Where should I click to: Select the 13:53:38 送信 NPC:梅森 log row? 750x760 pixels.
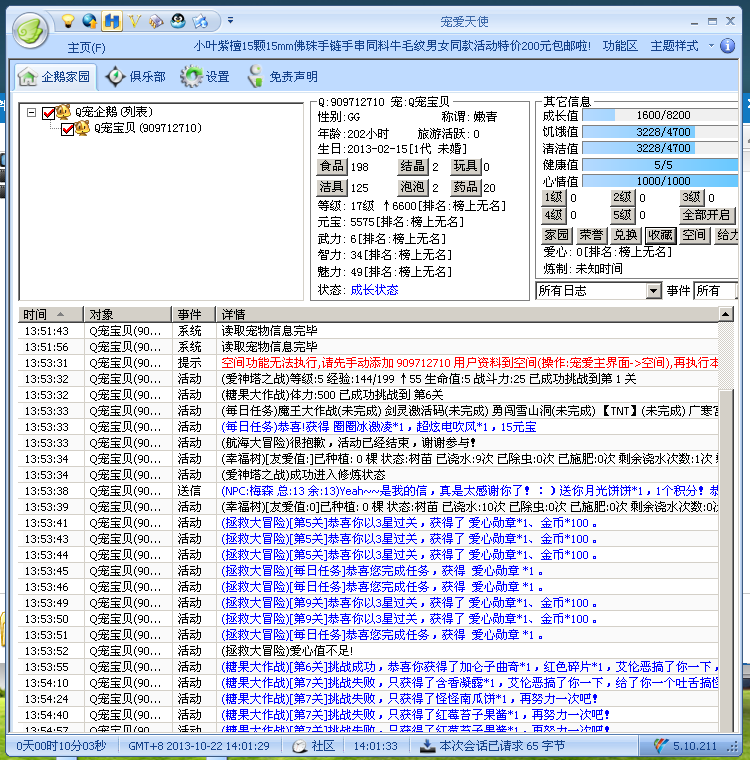(368, 491)
